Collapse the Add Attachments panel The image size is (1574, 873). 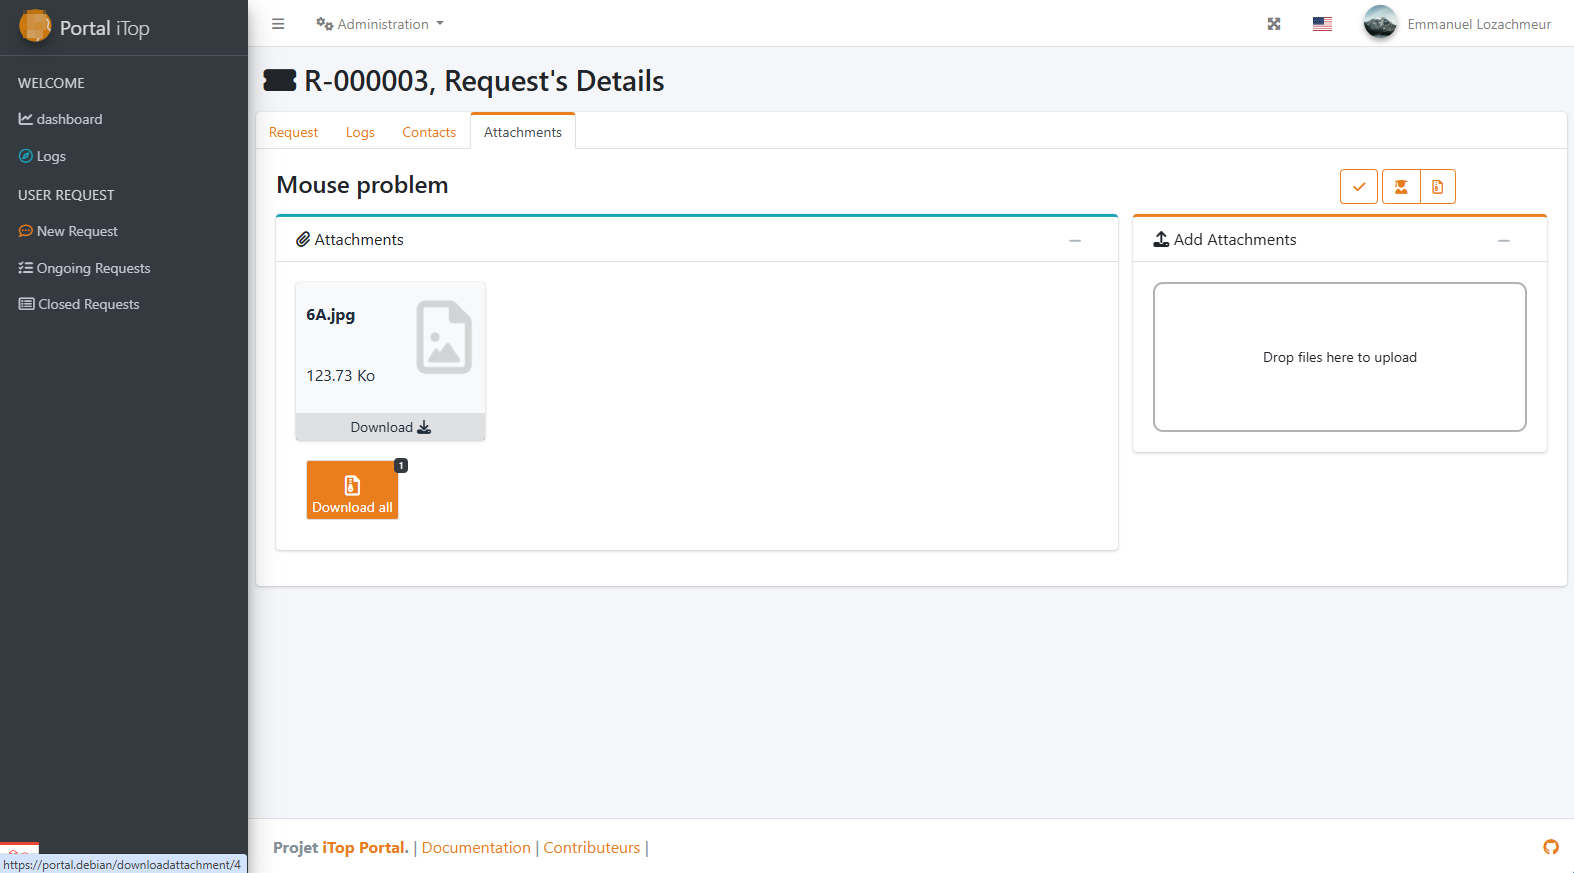1503,241
